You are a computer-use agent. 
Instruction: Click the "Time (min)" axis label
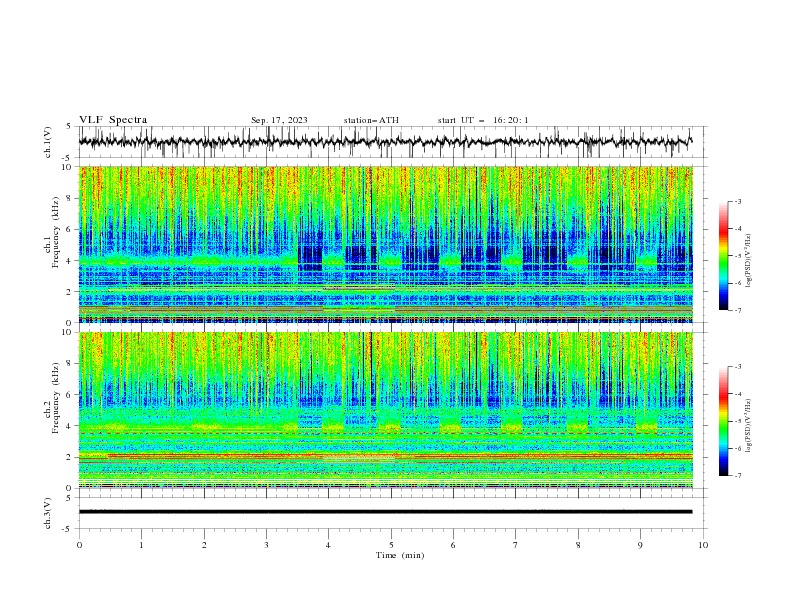pos(400,555)
